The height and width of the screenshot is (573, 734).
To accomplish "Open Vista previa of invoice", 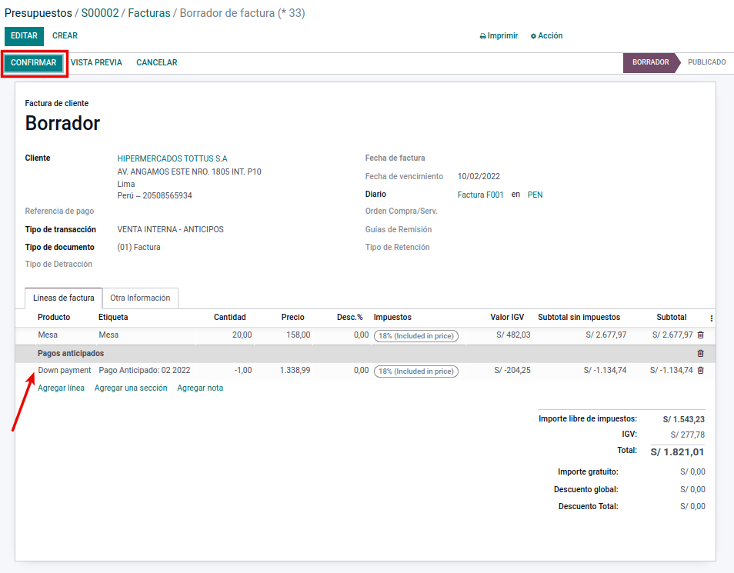I will 96,63.
